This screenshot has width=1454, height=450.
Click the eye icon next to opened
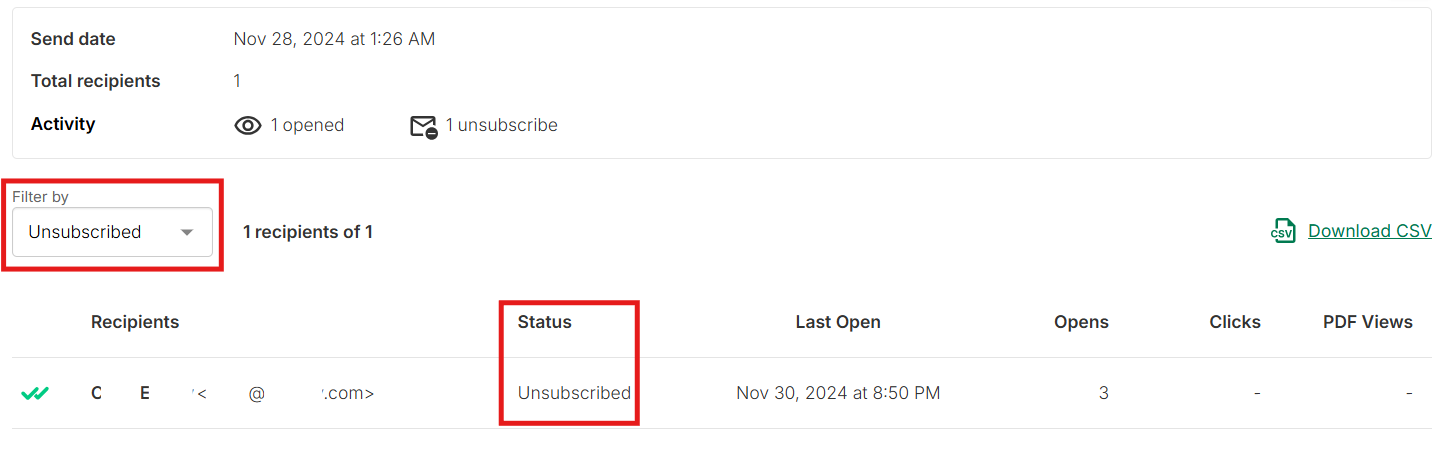(x=247, y=126)
